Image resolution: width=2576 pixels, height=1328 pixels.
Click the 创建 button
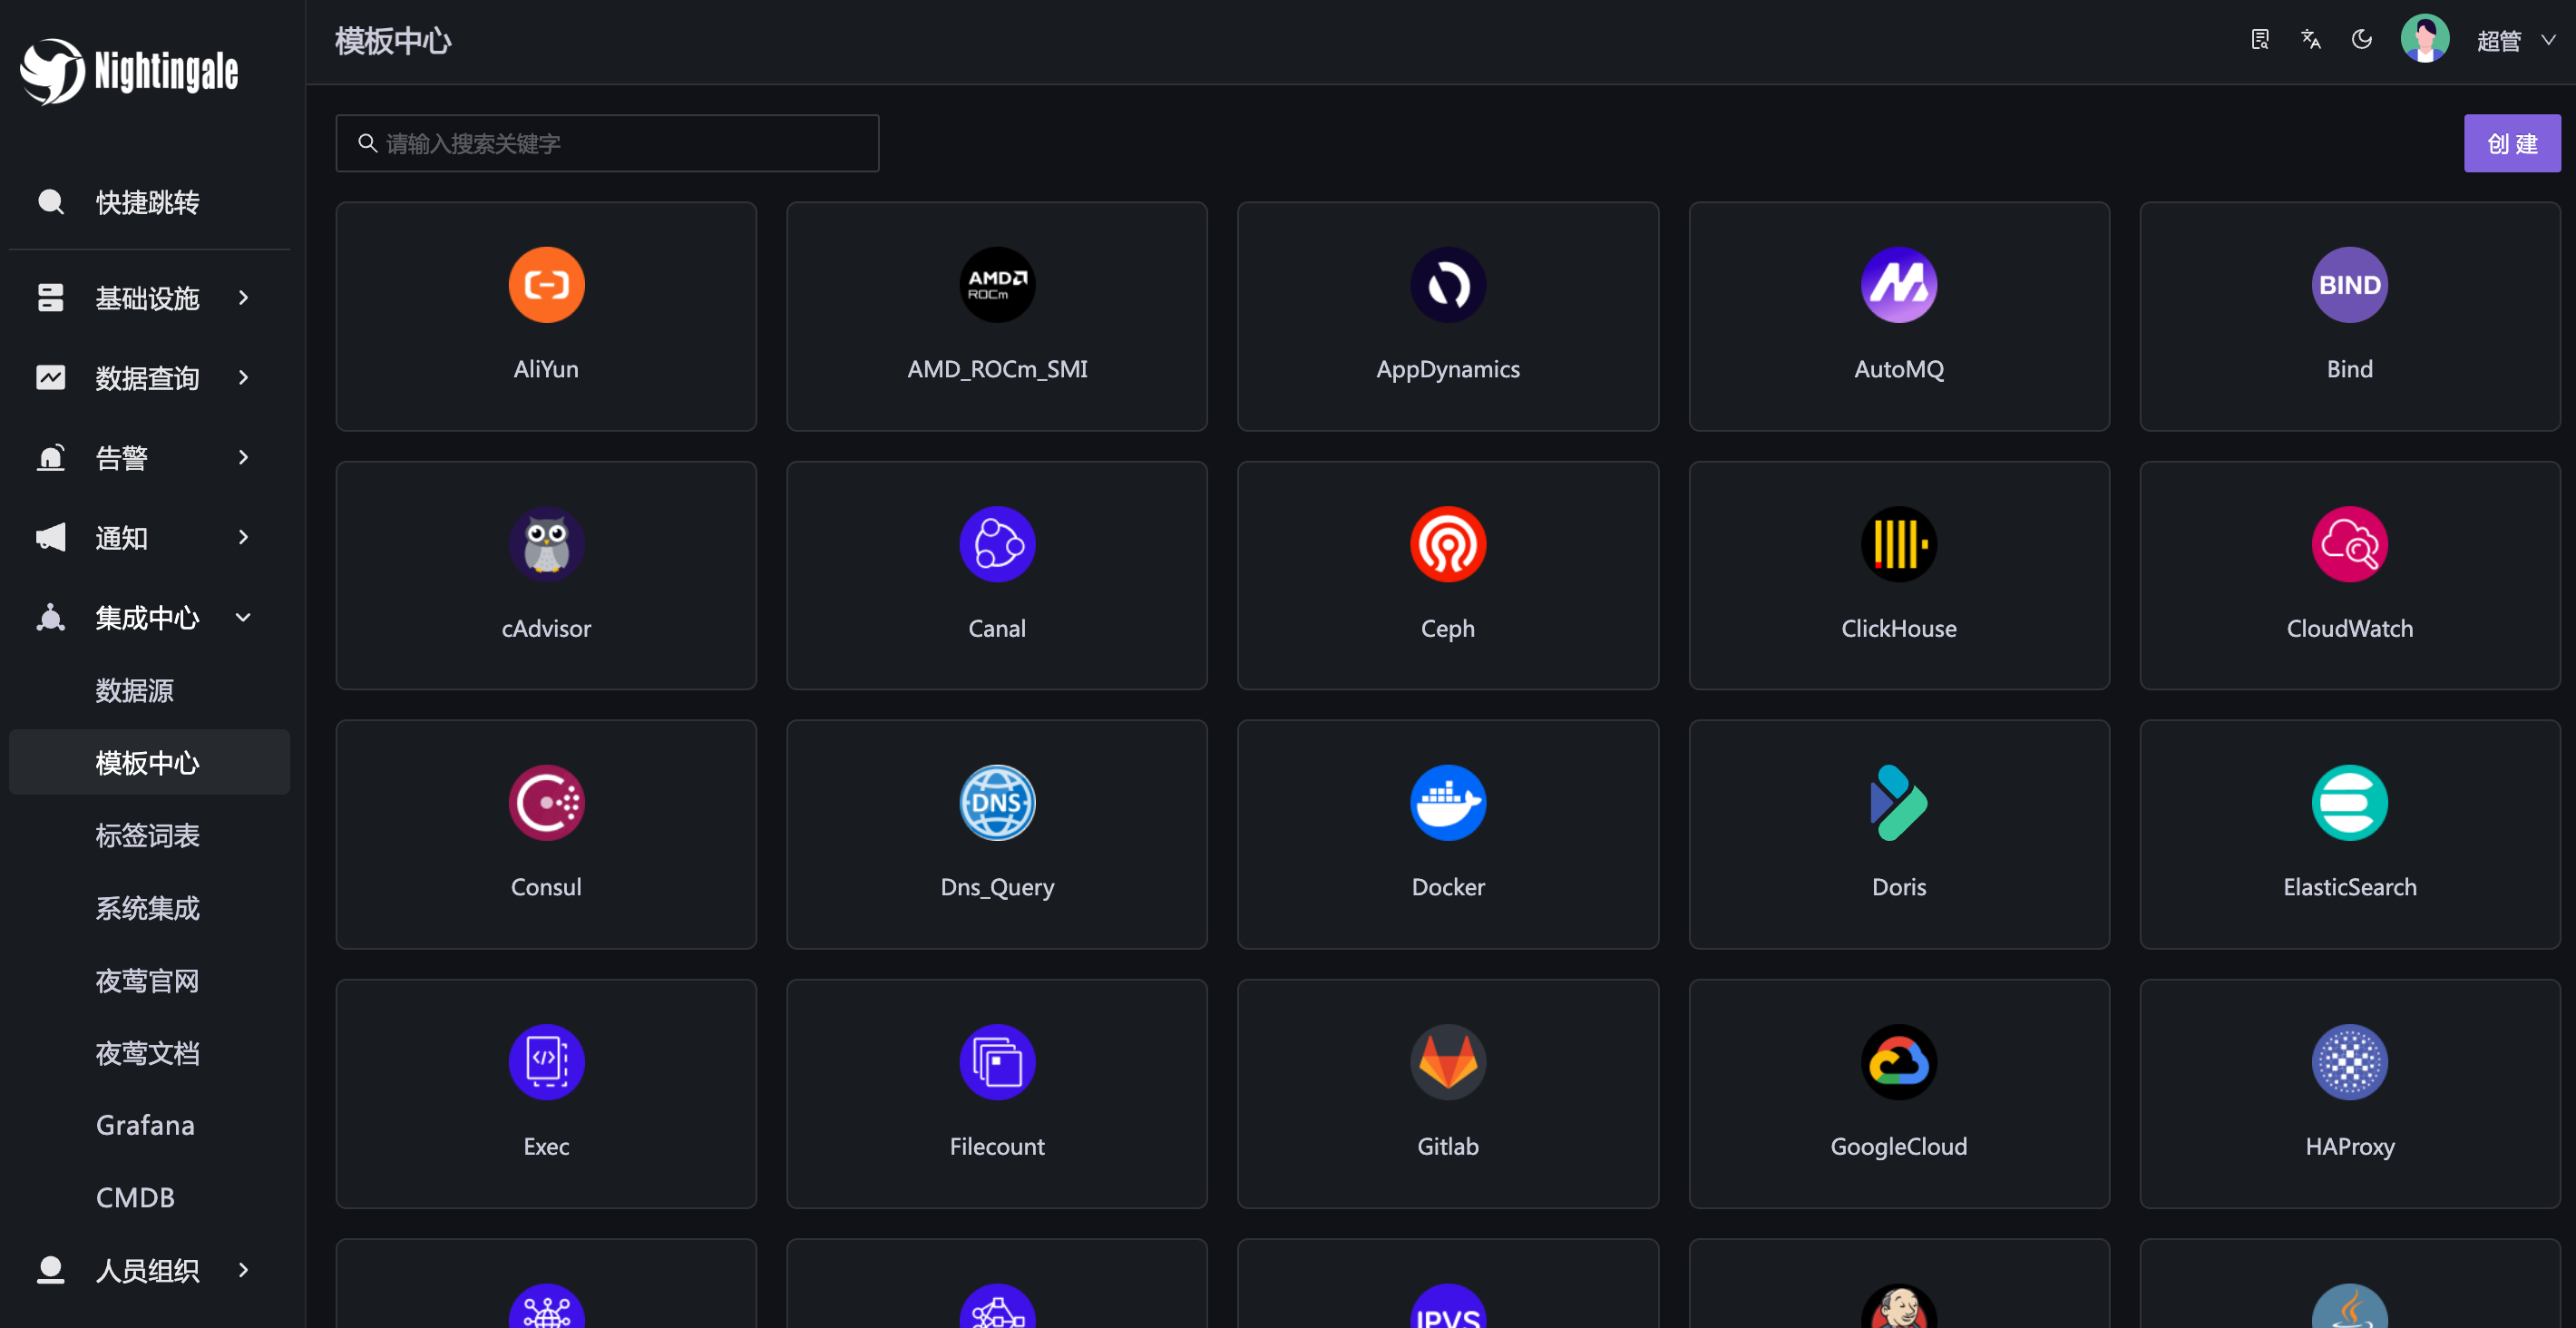pyautogui.click(x=2511, y=143)
